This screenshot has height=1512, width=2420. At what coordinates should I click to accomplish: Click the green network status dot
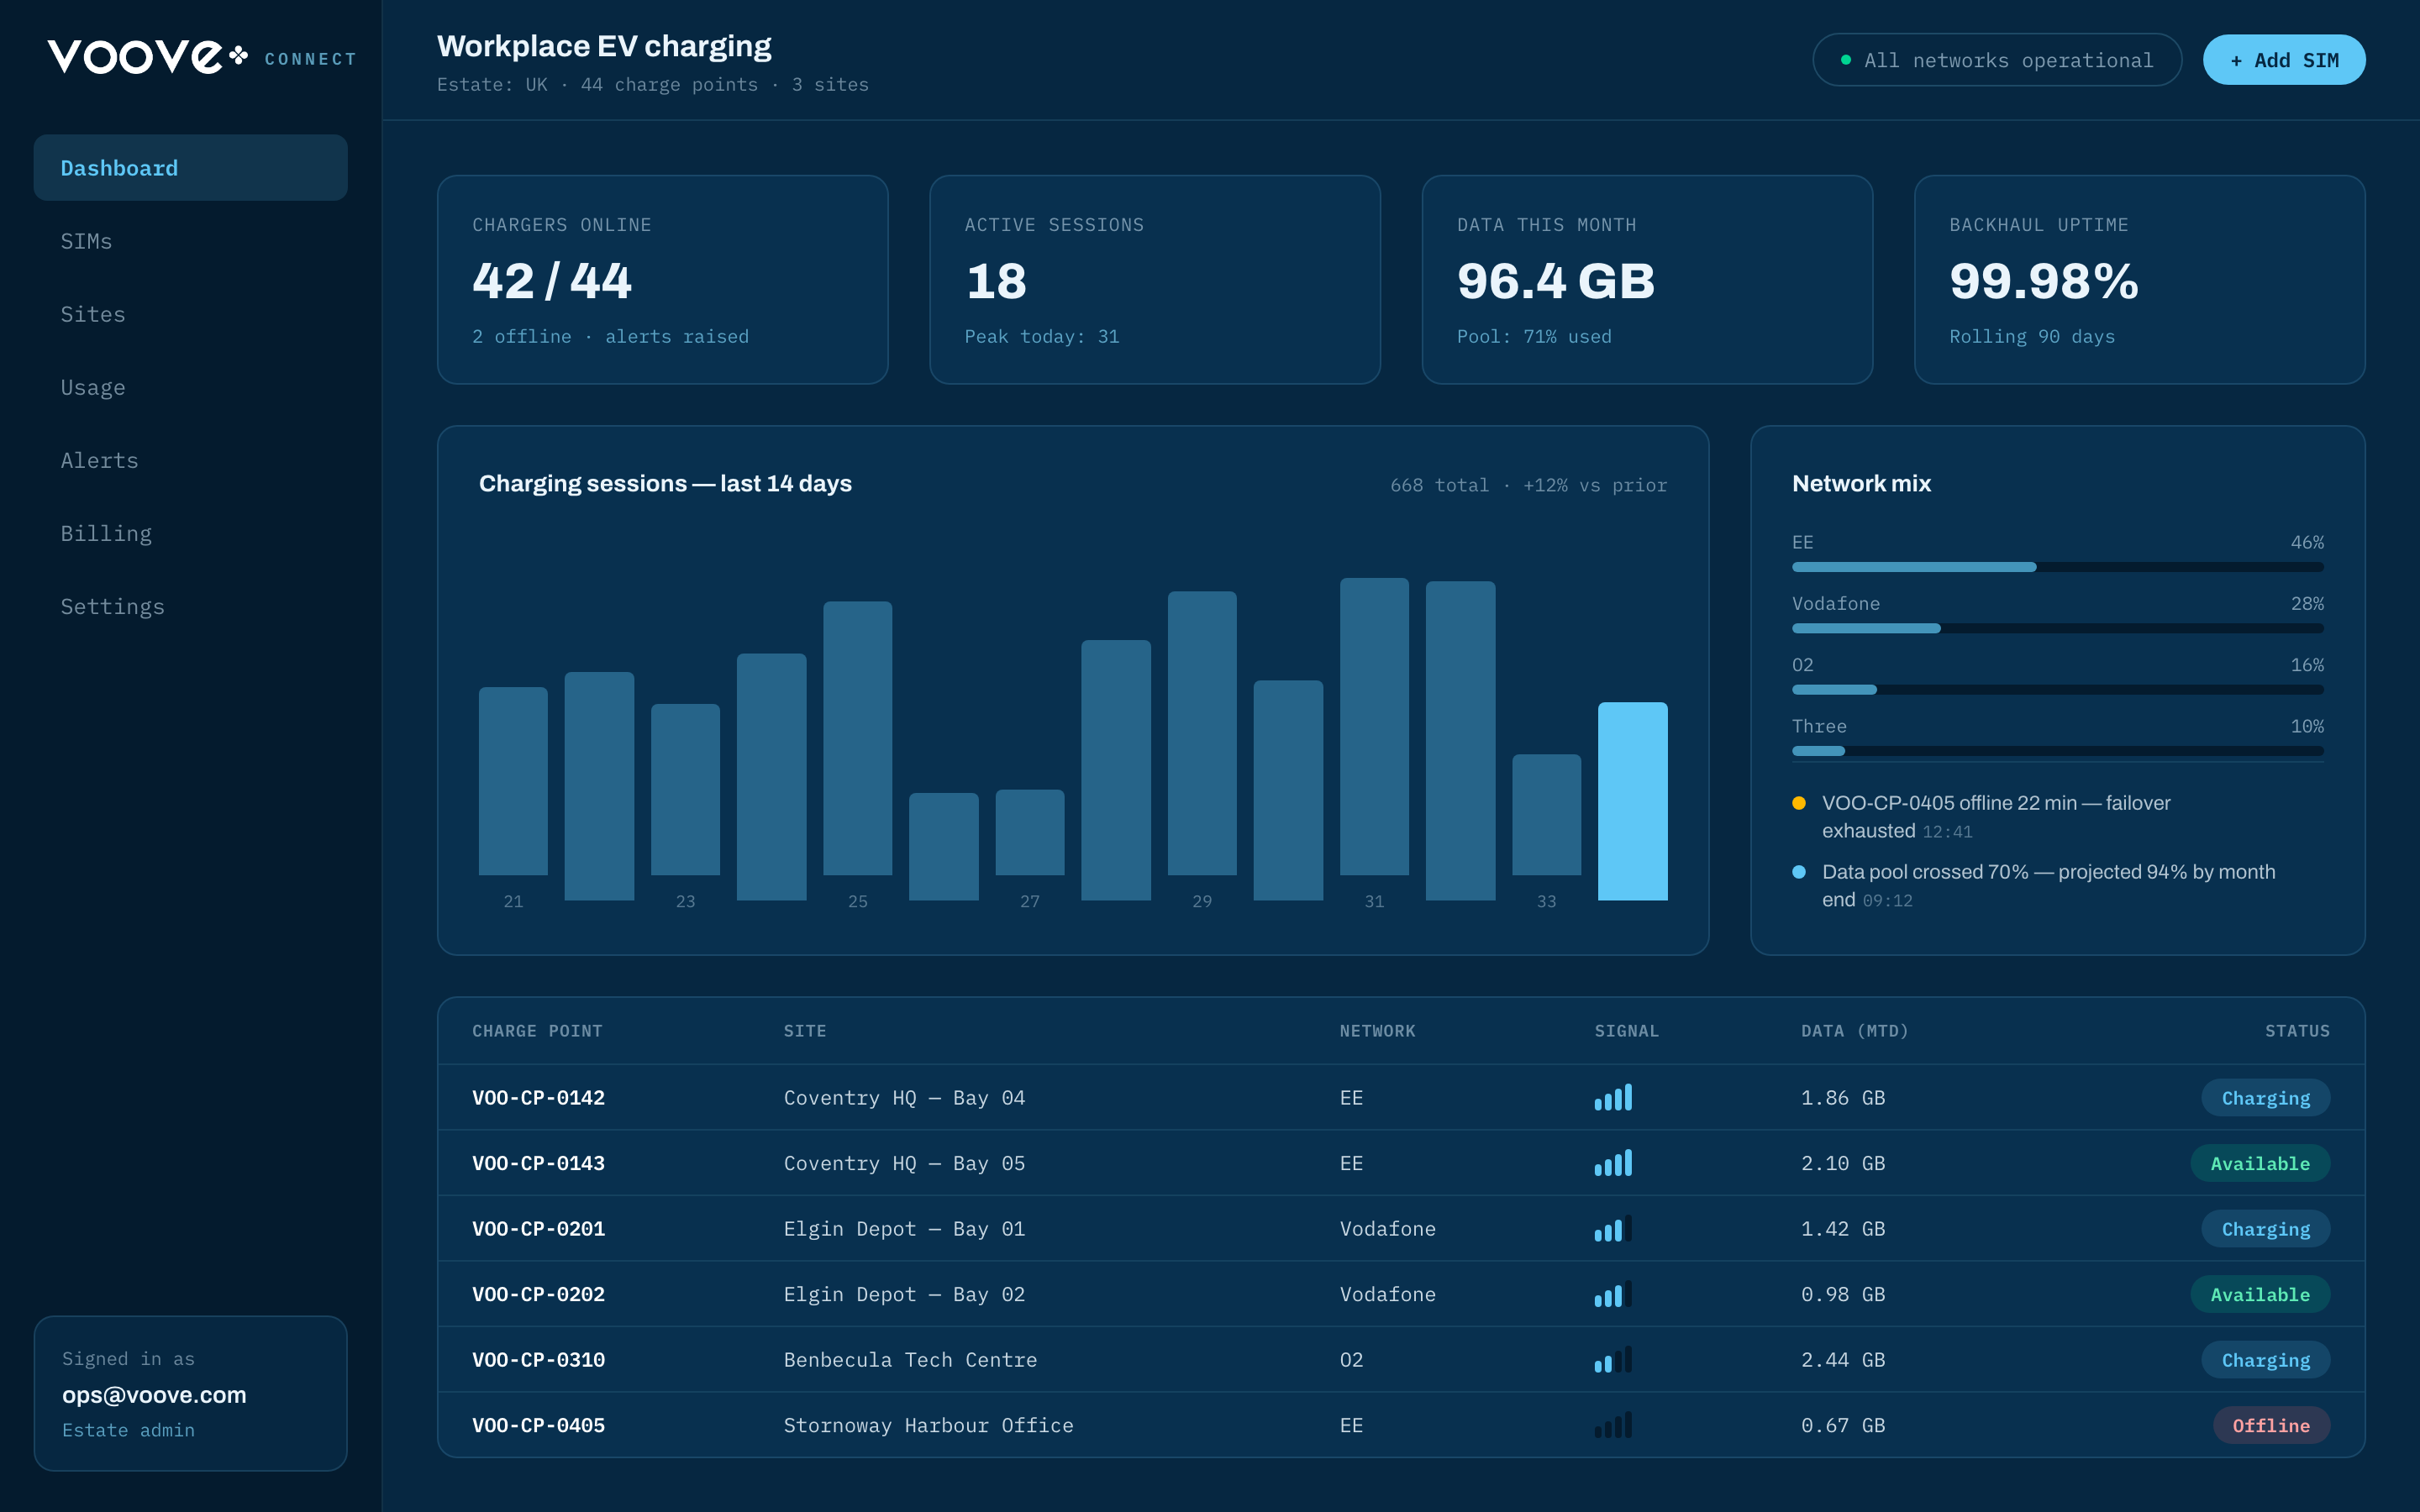point(1846,60)
